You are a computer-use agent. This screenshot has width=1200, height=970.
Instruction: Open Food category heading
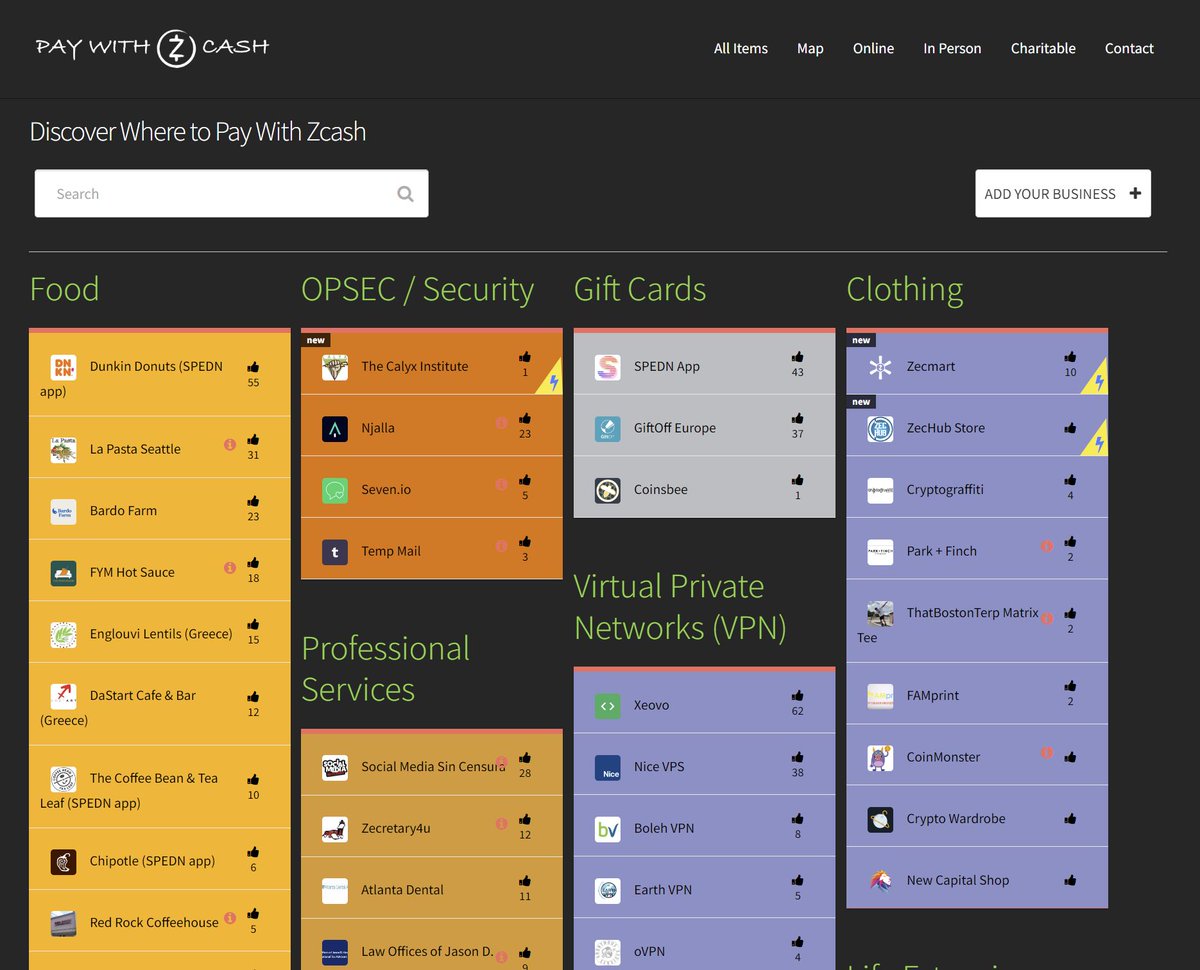[x=65, y=289]
